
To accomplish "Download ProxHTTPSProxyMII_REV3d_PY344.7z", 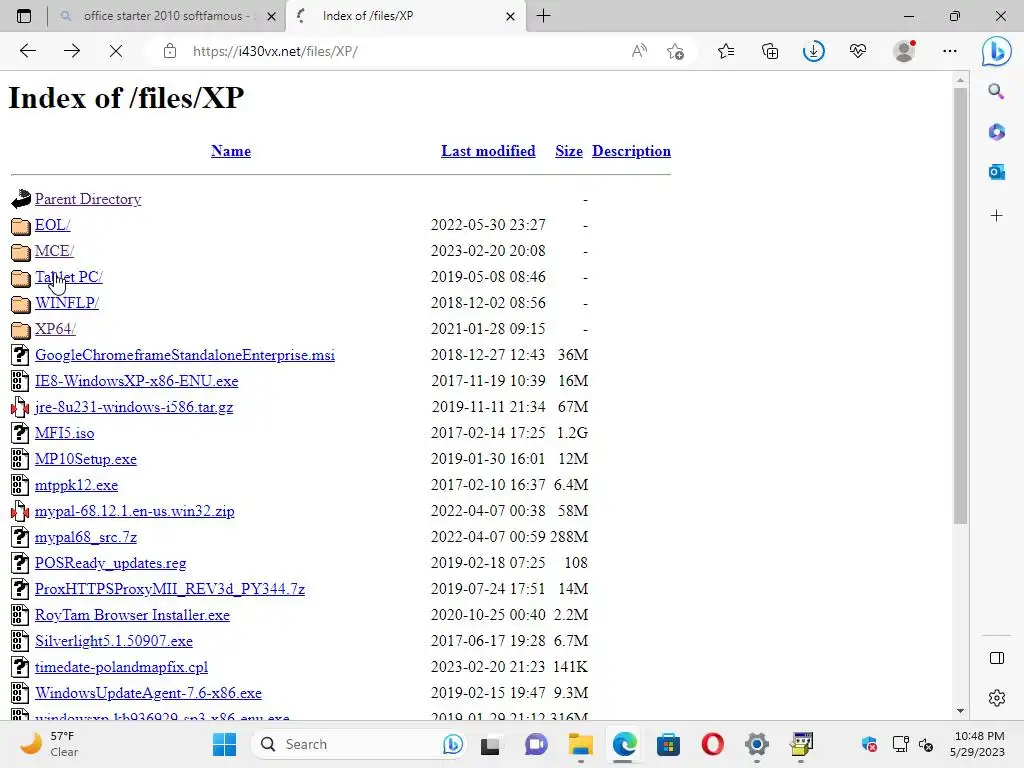I will (x=170, y=589).
